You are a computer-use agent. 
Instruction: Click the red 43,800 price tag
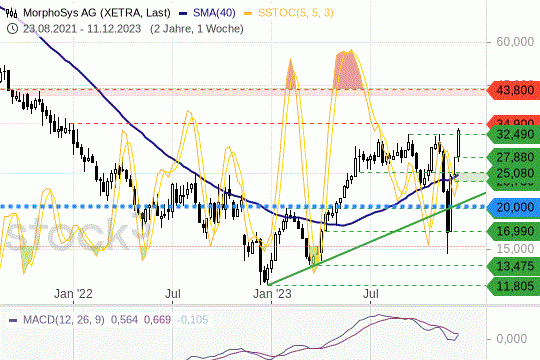point(513,91)
